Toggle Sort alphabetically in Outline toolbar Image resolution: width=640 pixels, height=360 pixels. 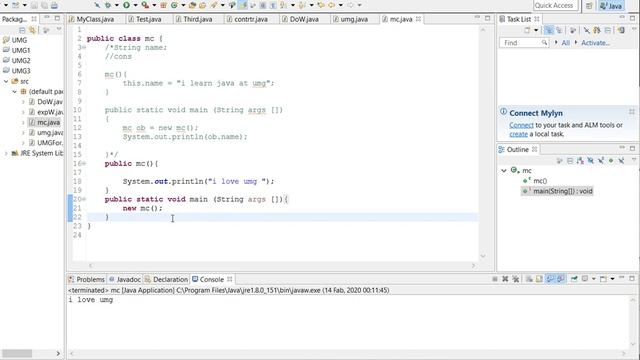580,160
